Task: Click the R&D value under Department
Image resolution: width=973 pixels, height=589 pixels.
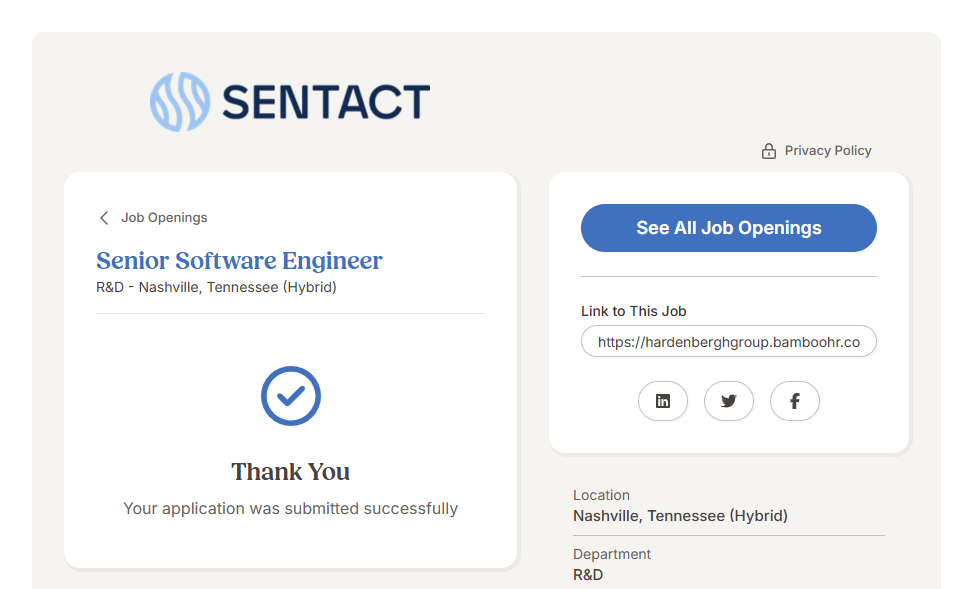Action: pos(588,575)
